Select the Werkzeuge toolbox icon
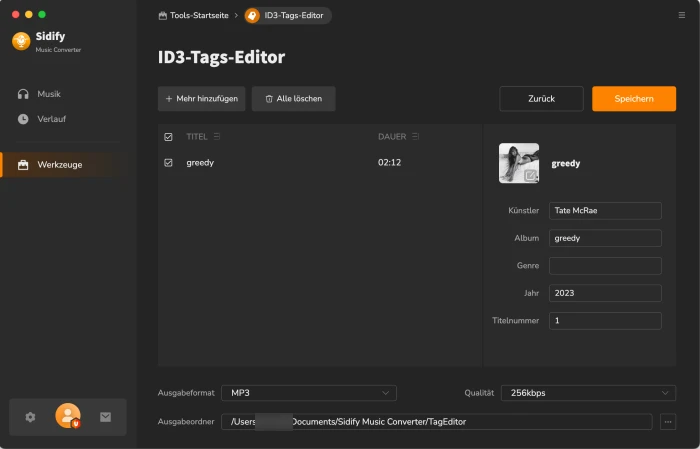This screenshot has width=700, height=449. (23, 165)
